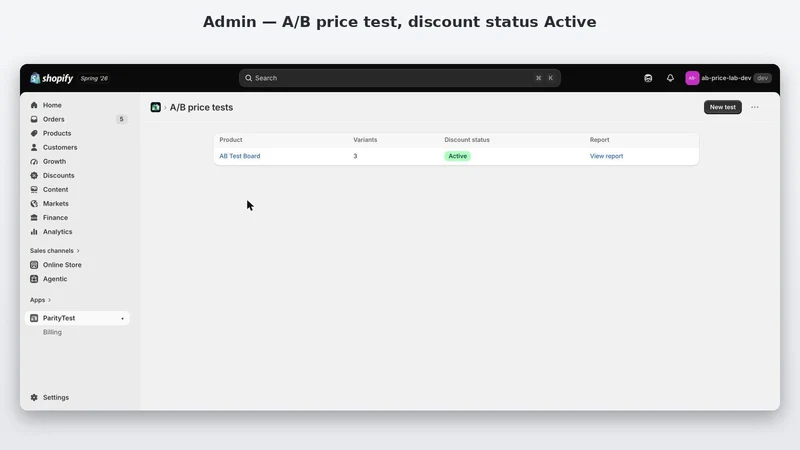Open the AB Test Board product link
The image size is (800, 450).
coord(240,156)
